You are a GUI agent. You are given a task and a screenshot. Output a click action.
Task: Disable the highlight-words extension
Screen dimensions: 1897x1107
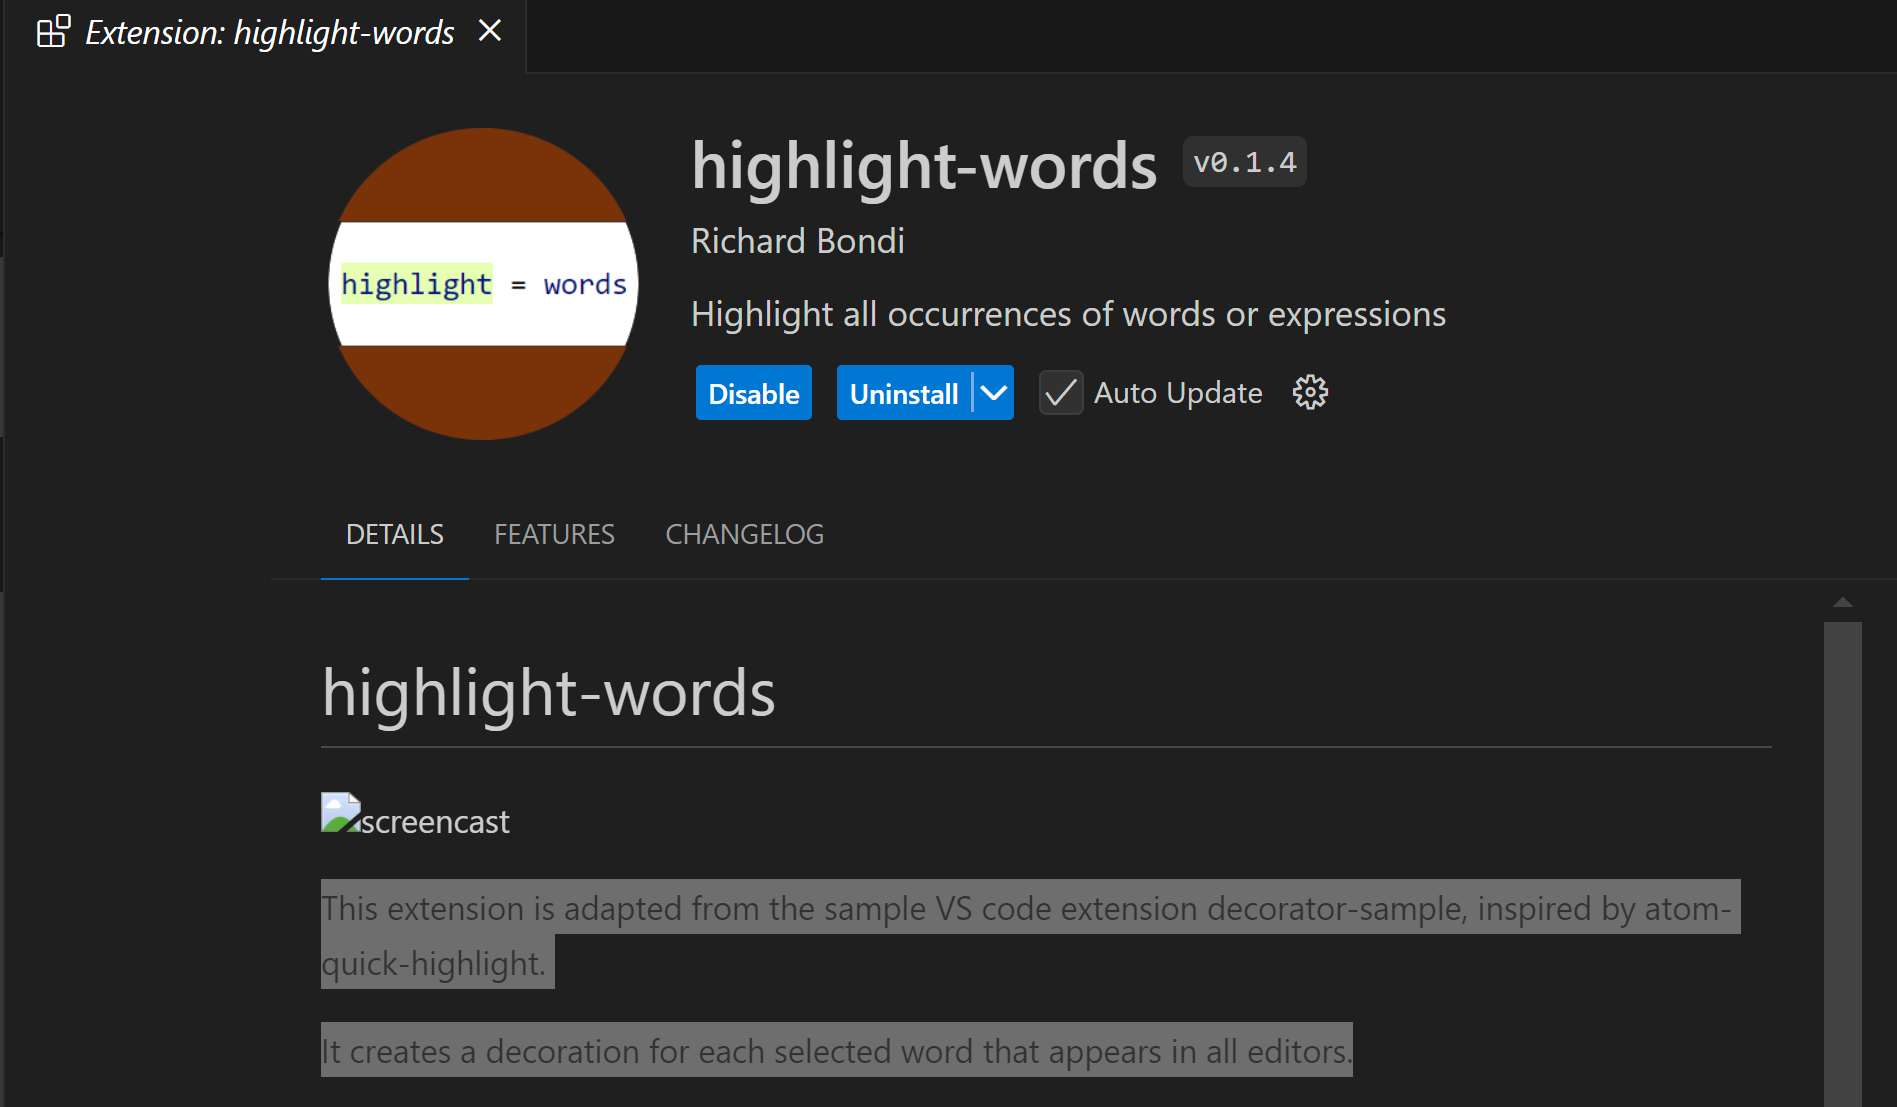pos(753,392)
